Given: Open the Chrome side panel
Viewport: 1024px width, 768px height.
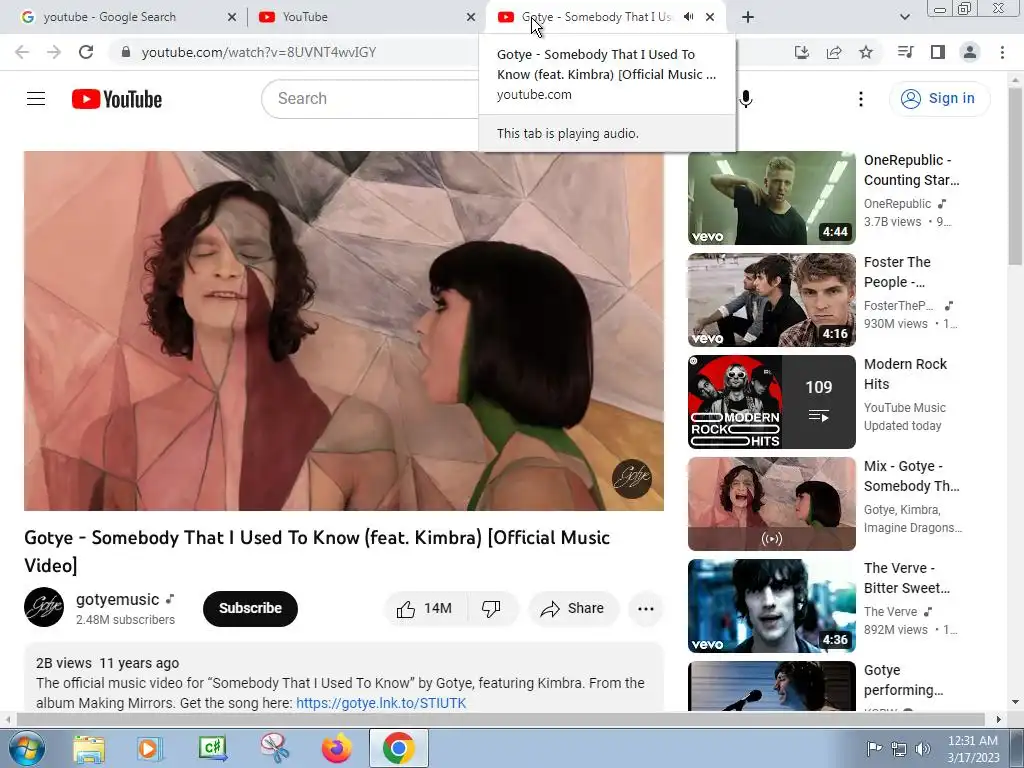Looking at the screenshot, I should pos(938,52).
